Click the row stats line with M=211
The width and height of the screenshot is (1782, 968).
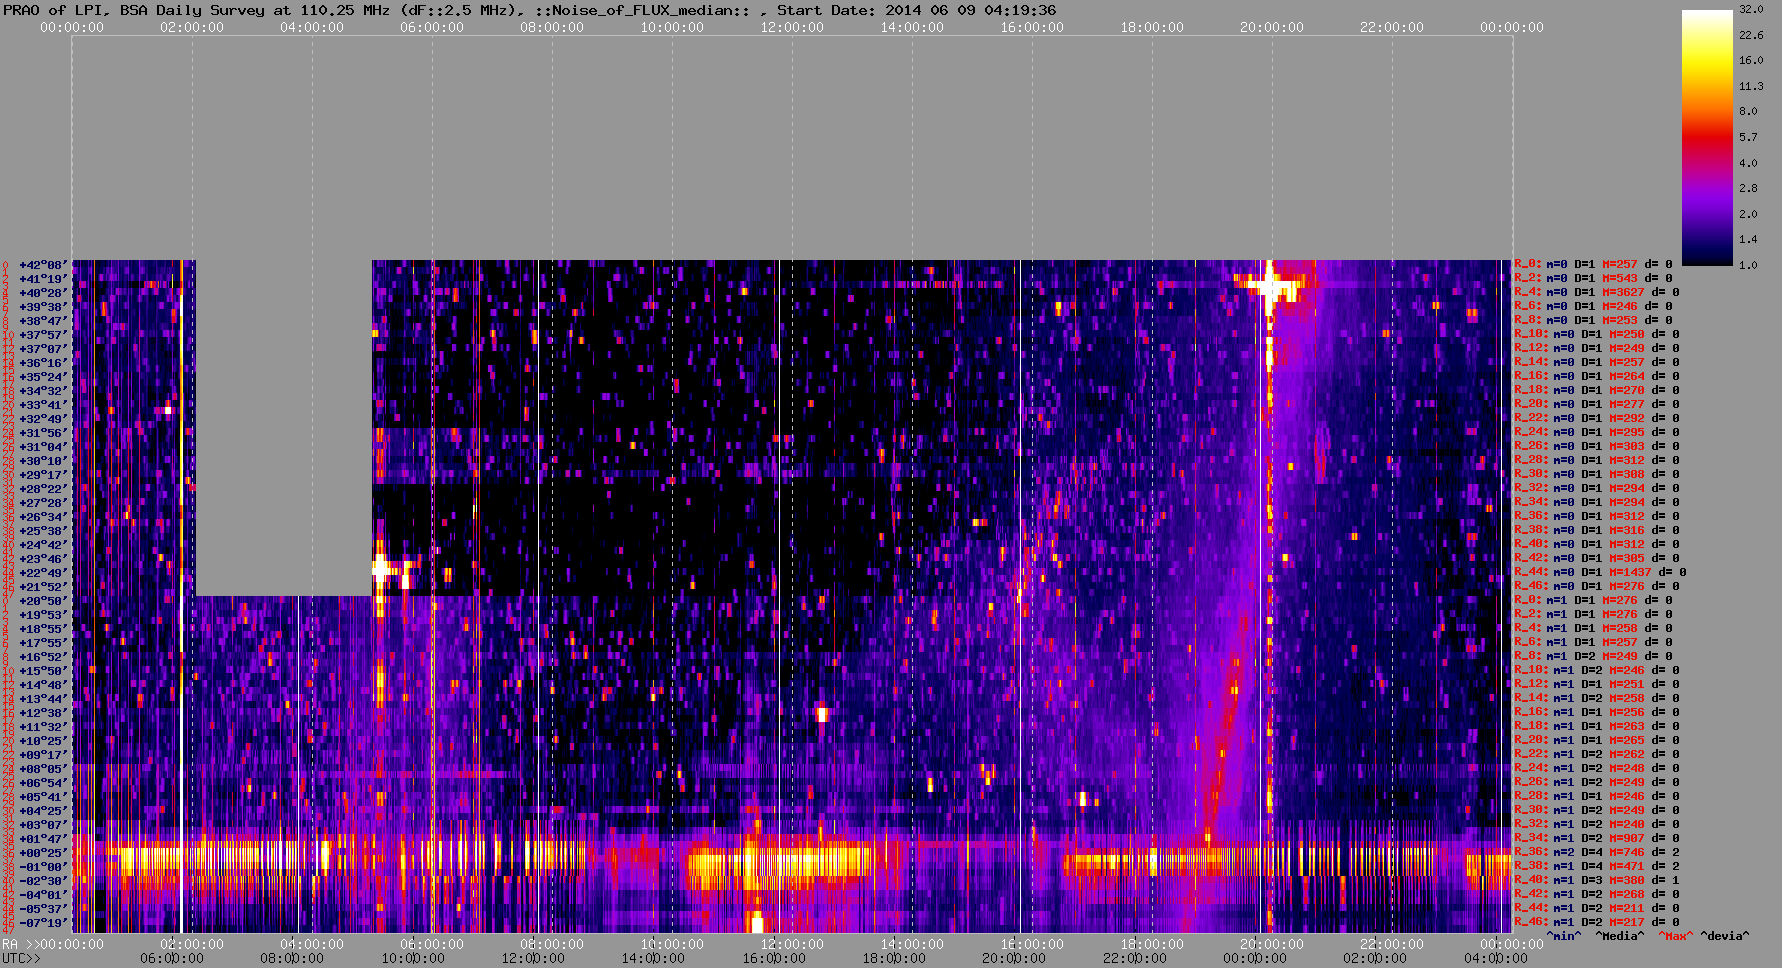point(1597,909)
